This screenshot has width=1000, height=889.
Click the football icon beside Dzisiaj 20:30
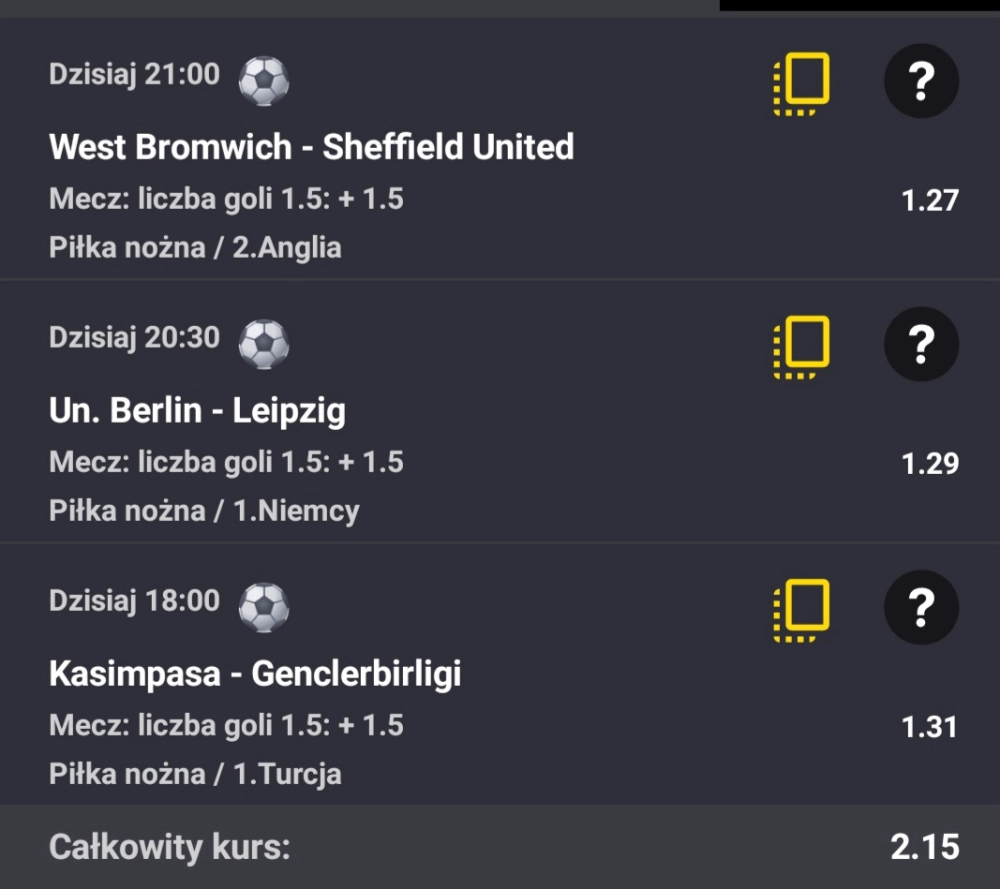(264, 344)
